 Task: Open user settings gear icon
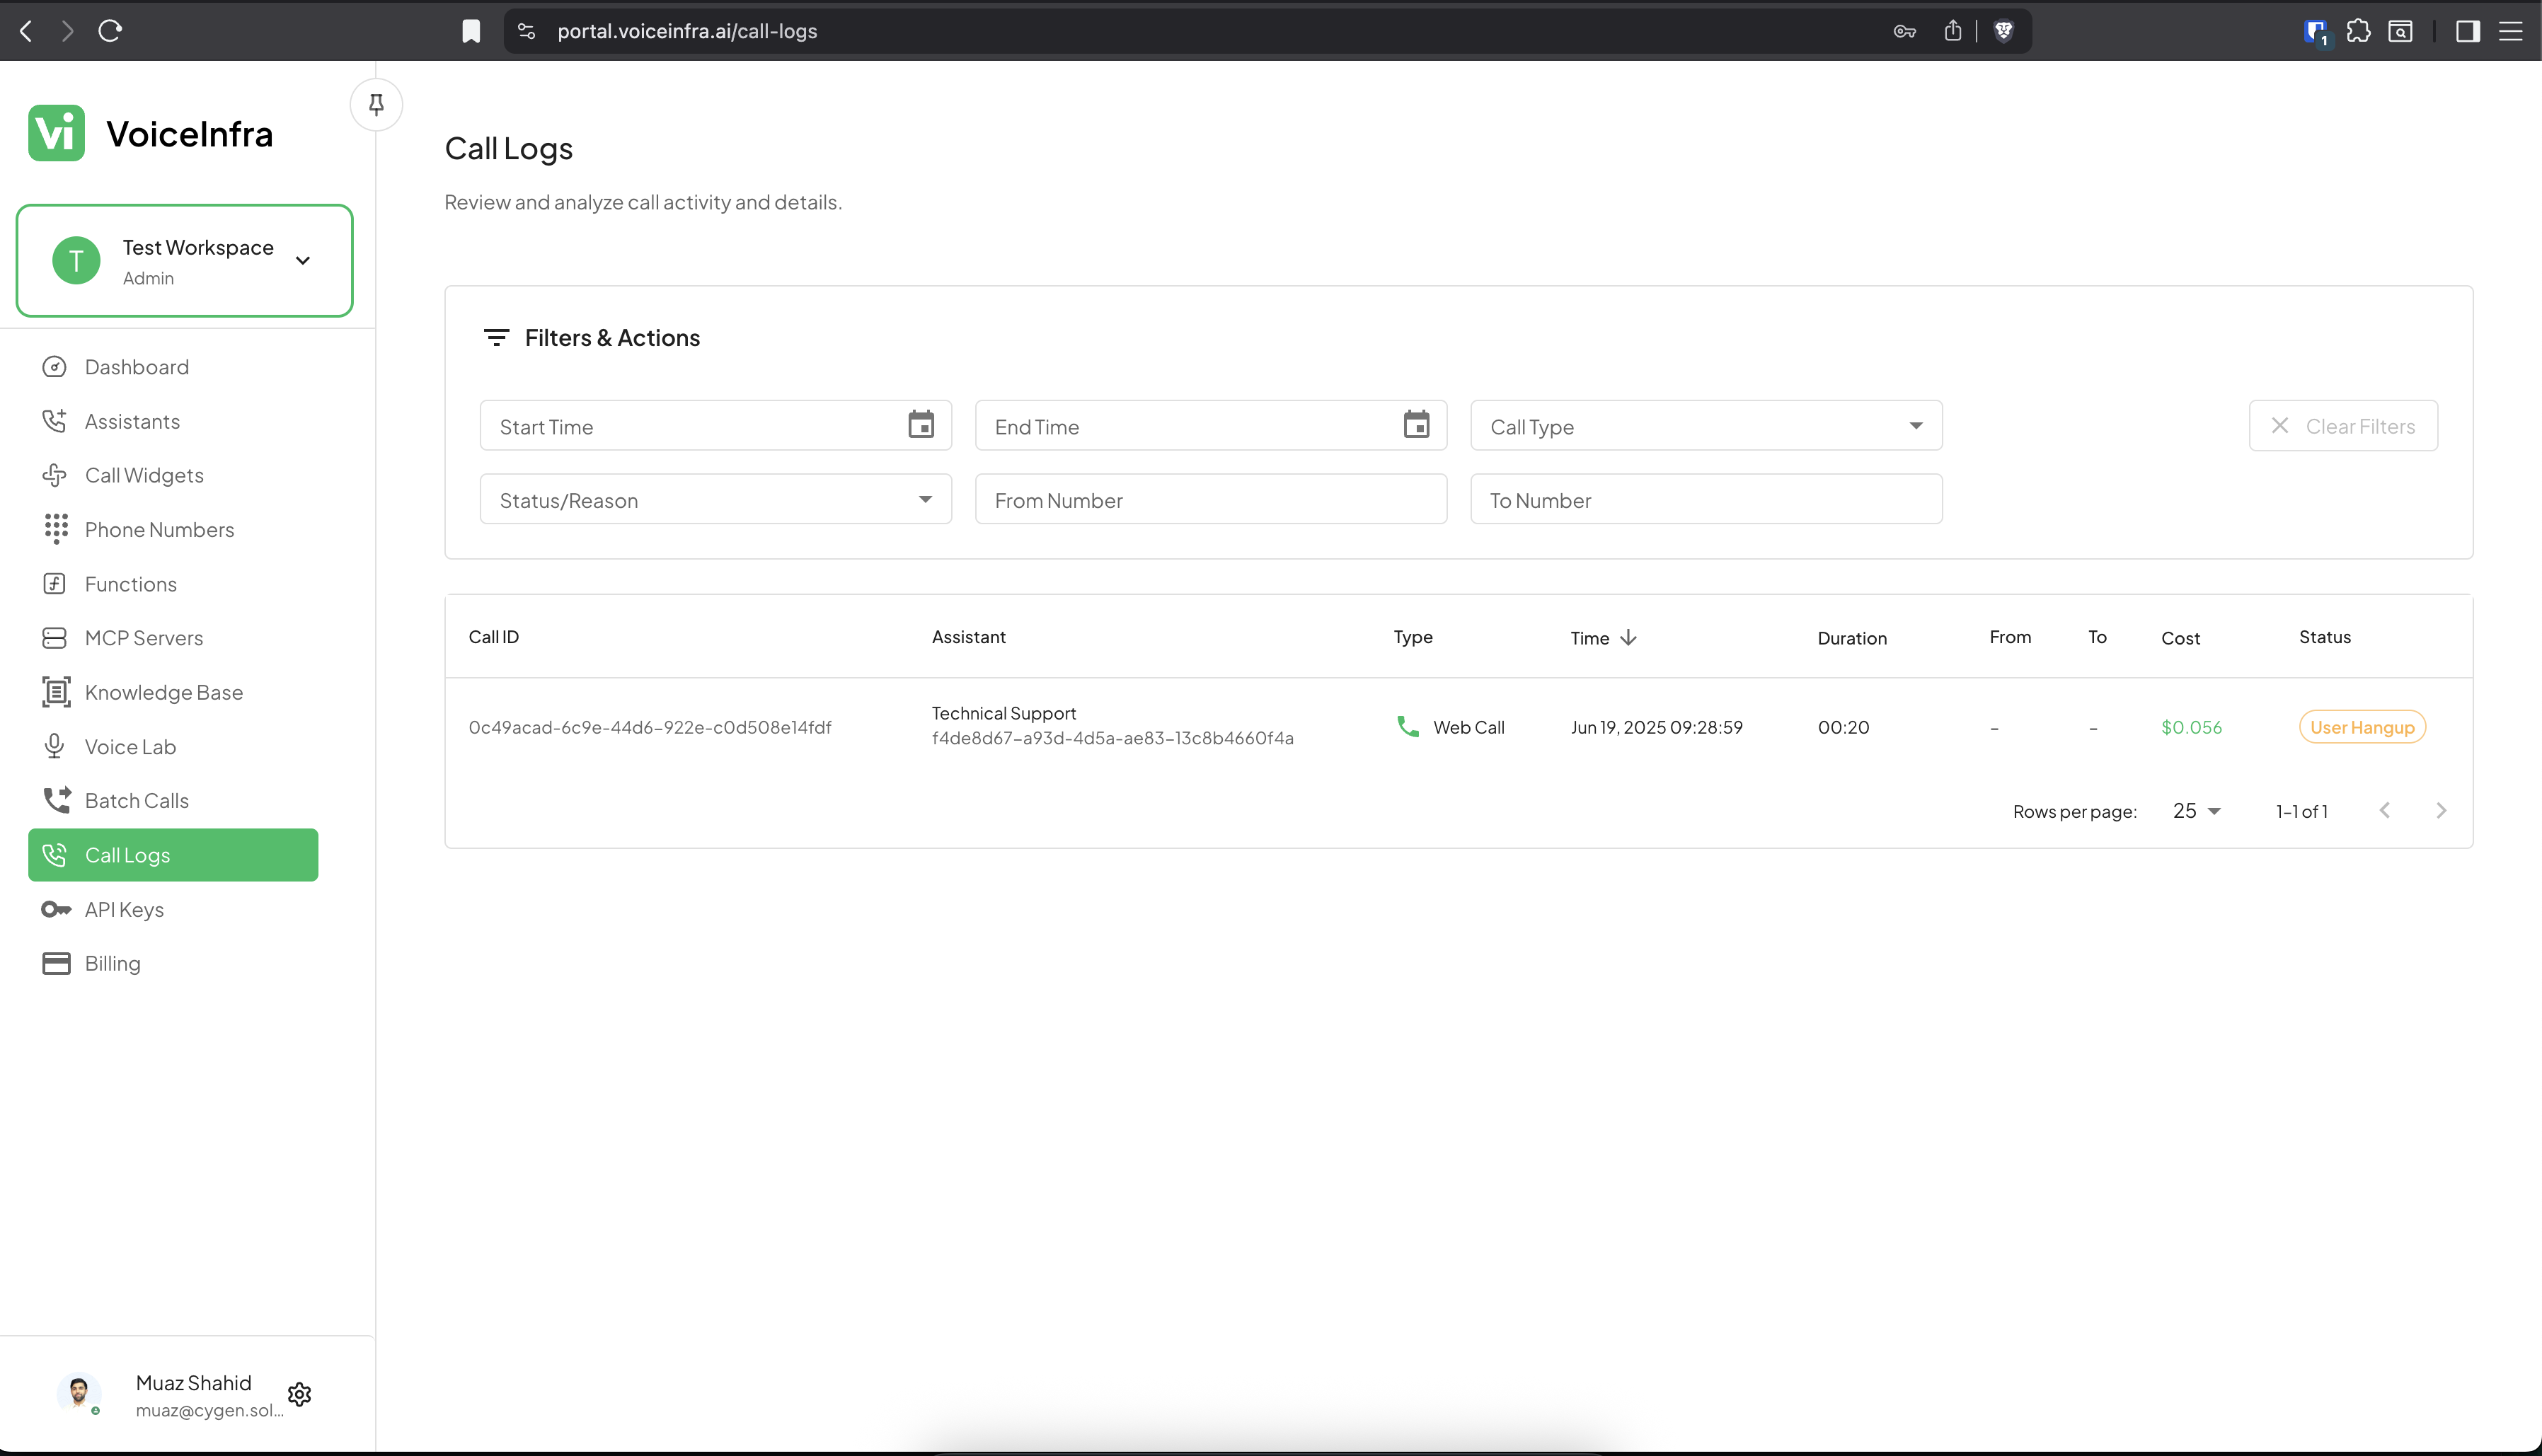coord(299,1394)
